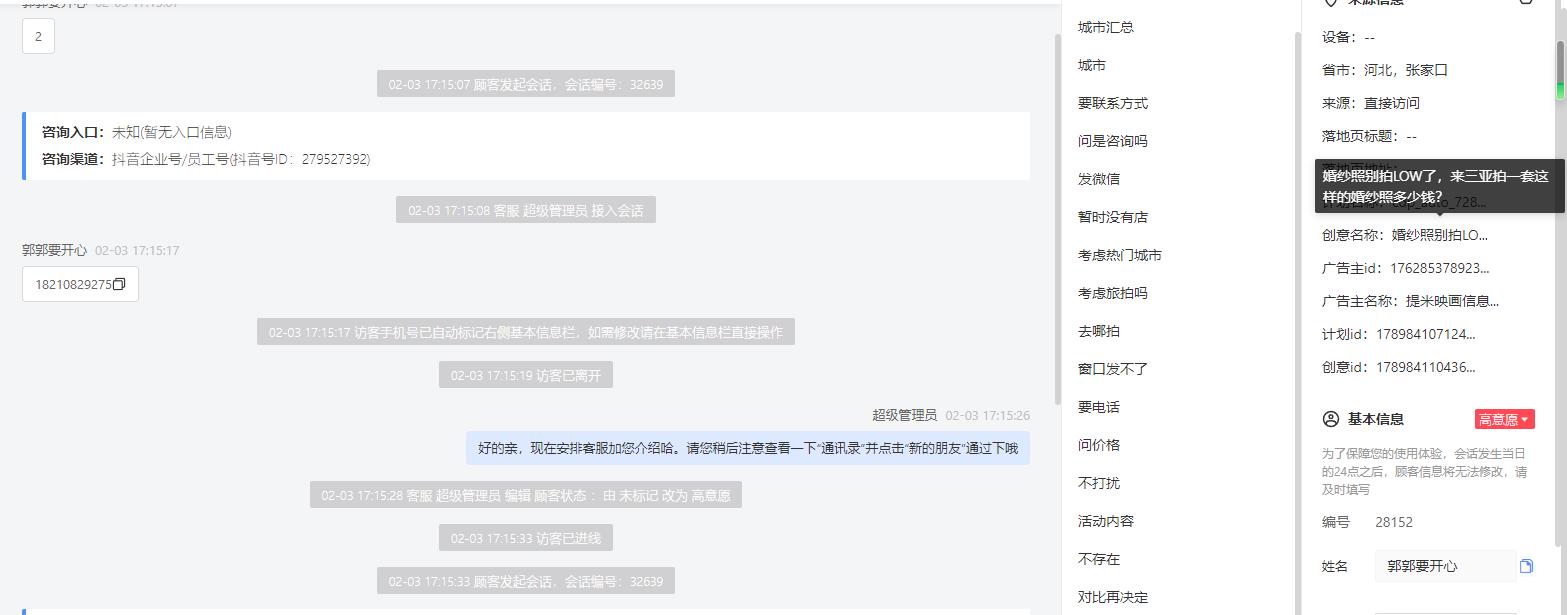The image size is (1567, 615).
Task: Select 考虑旅拍吗 from quick replies
Action: [1113, 293]
